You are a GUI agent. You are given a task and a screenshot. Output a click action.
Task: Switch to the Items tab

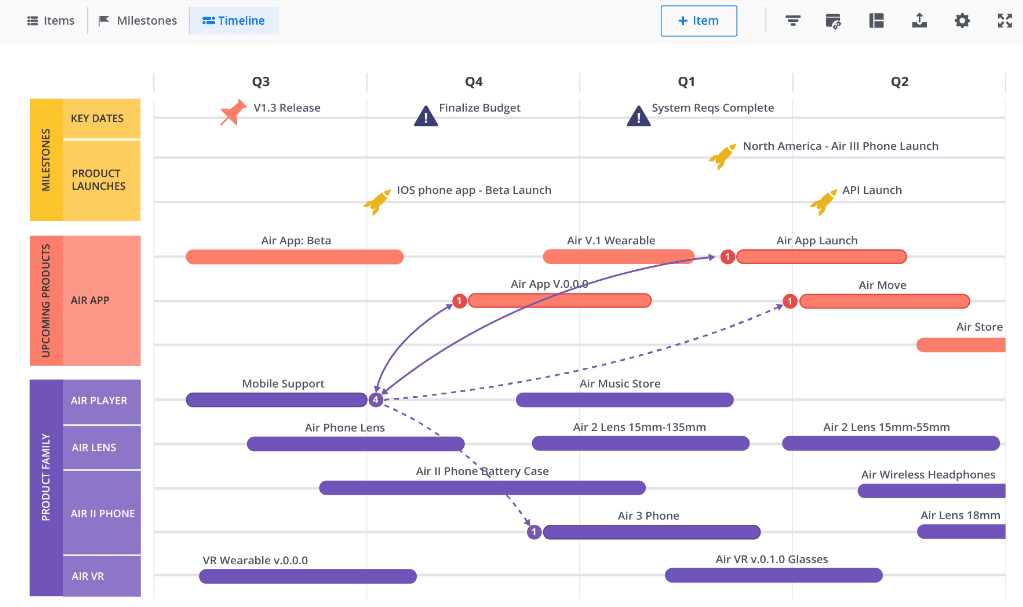pyautogui.click(x=51, y=21)
